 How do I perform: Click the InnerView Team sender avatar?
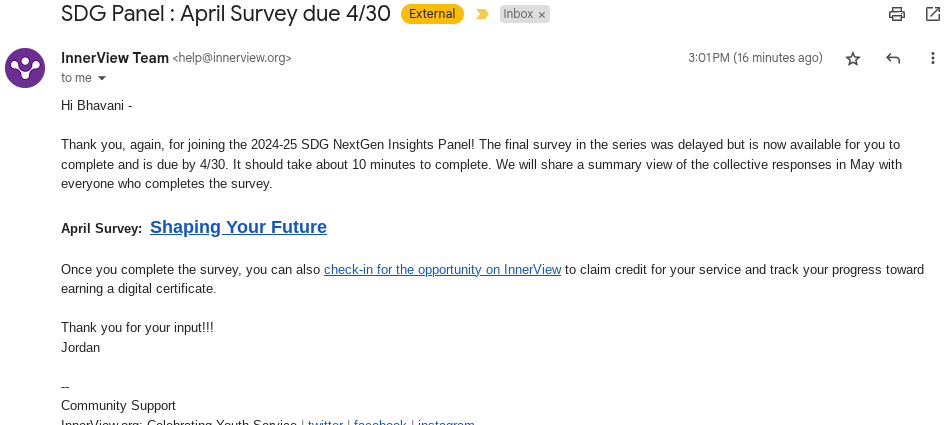(24, 67)
